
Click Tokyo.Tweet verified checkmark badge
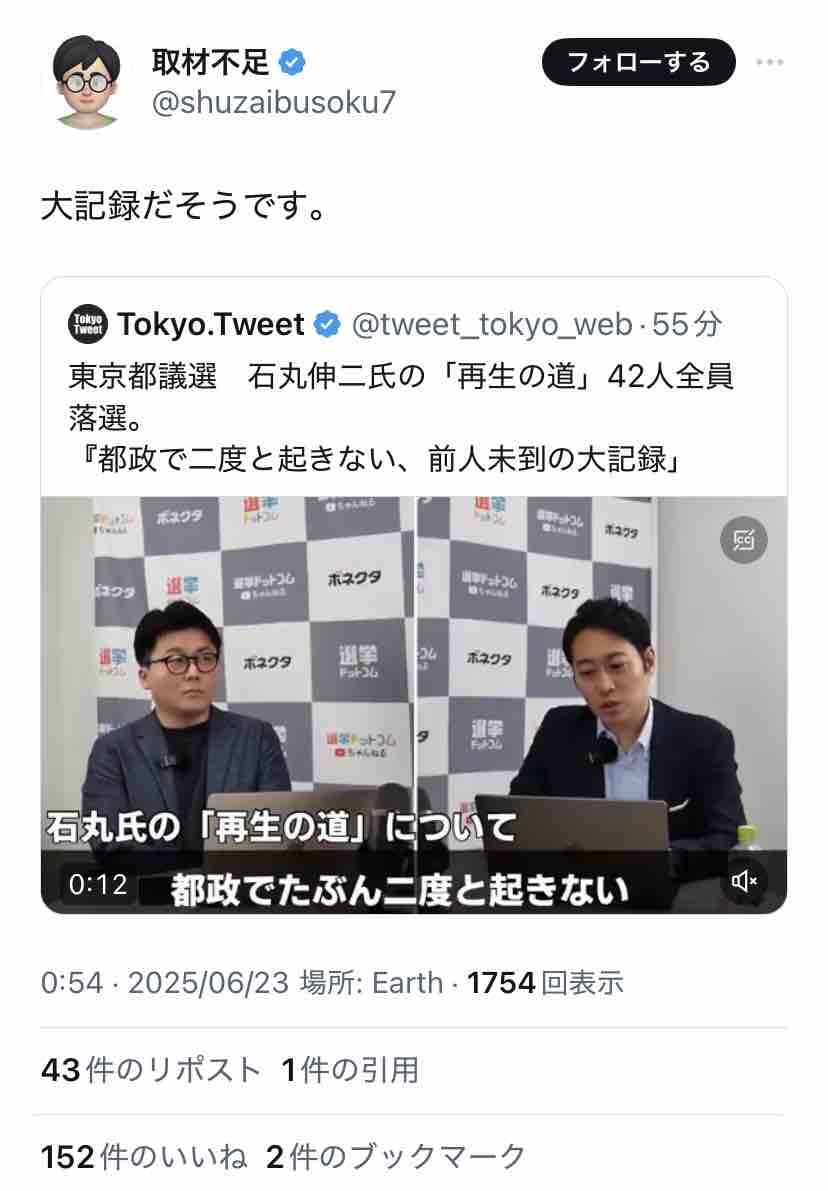(x=327, y=324)
